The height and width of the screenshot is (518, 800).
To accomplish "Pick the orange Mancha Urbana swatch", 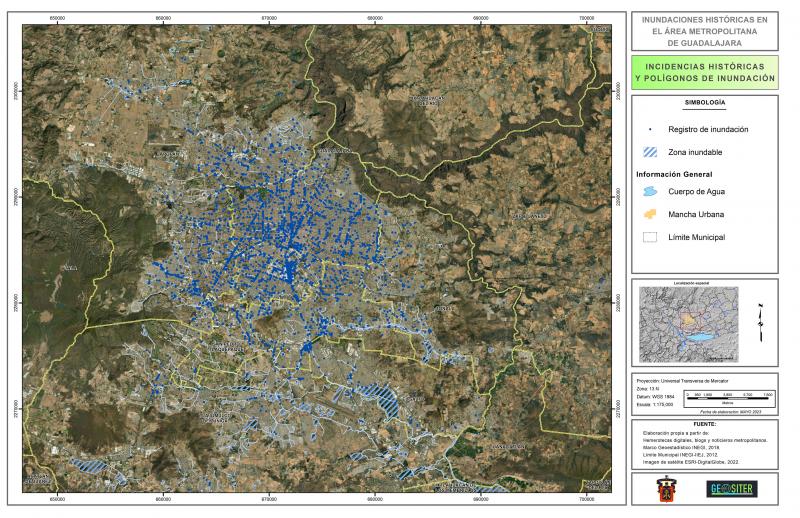I will click(x=650, y=214).
